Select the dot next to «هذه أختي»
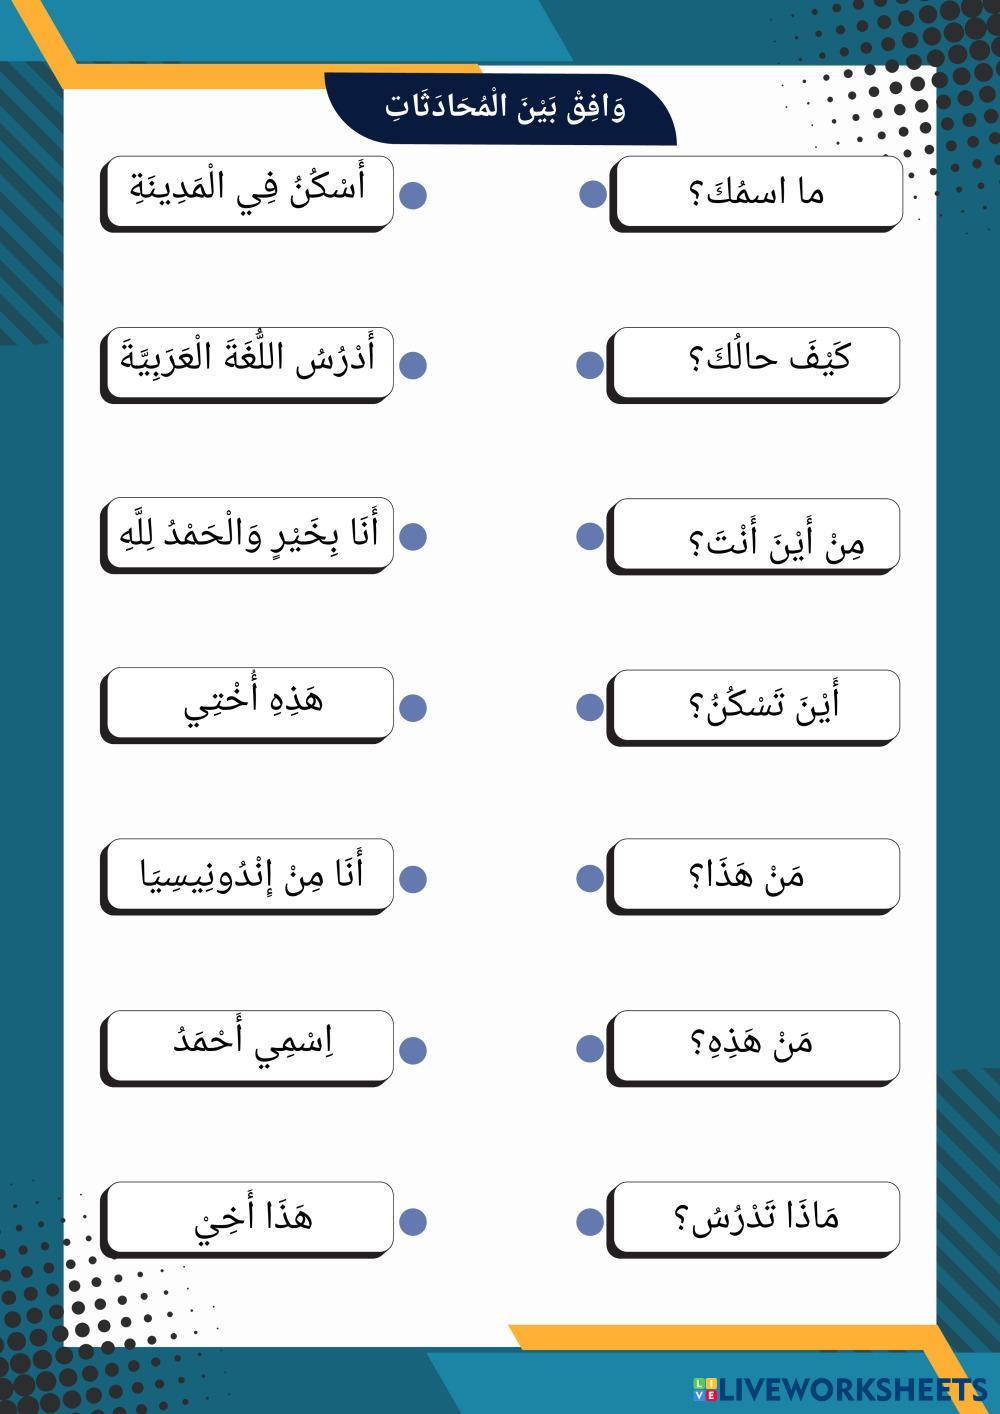 (x=413, y=708)
